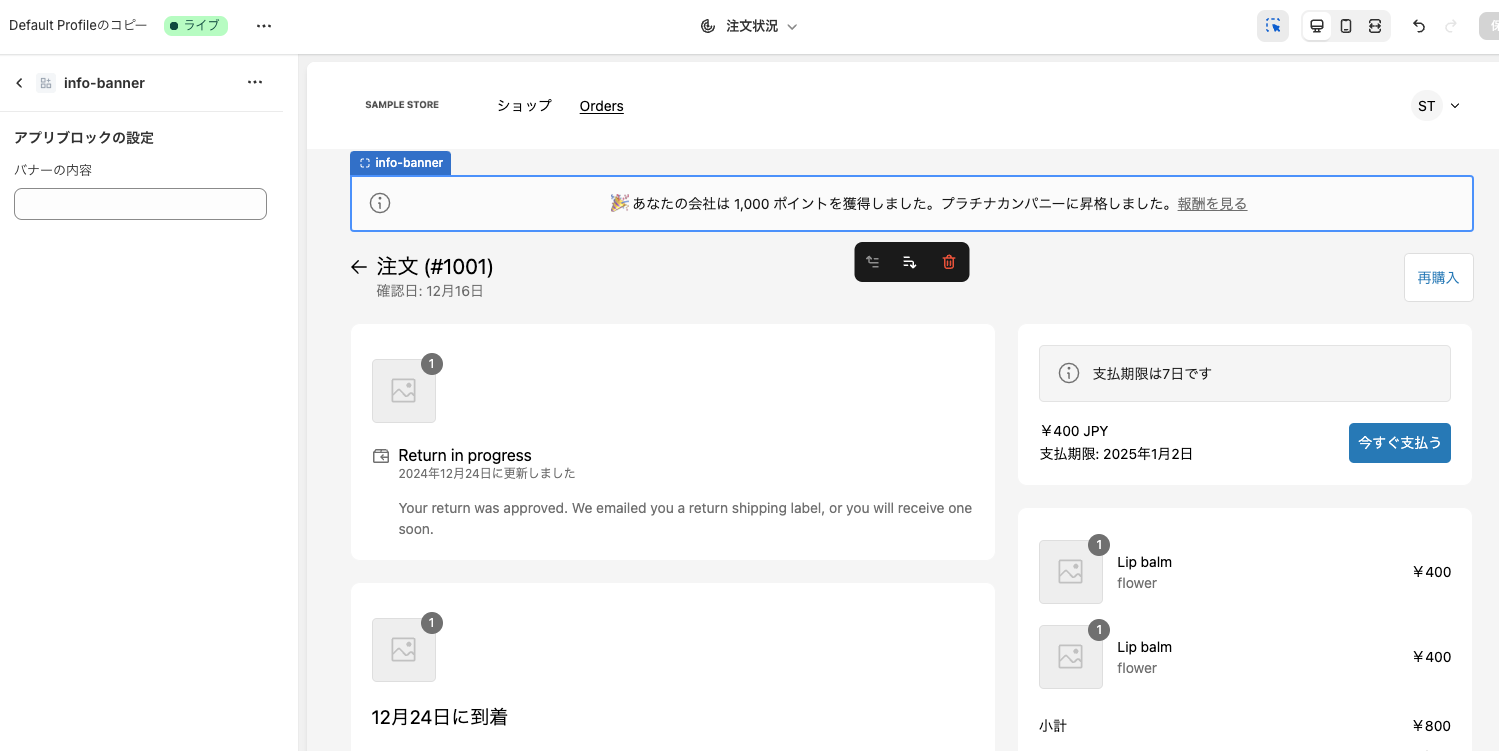Delete the info-banner block with trash icon
This screenshot has width=1499, height=751.
(x=949, y=262)
